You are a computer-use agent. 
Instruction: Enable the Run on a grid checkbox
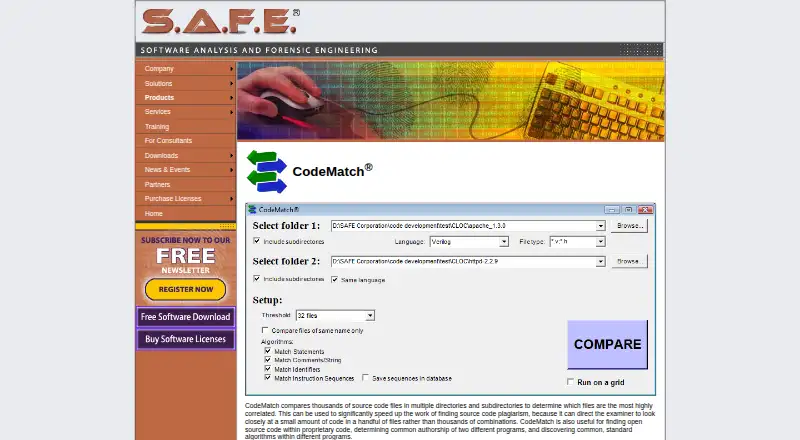tap(570, 382)
